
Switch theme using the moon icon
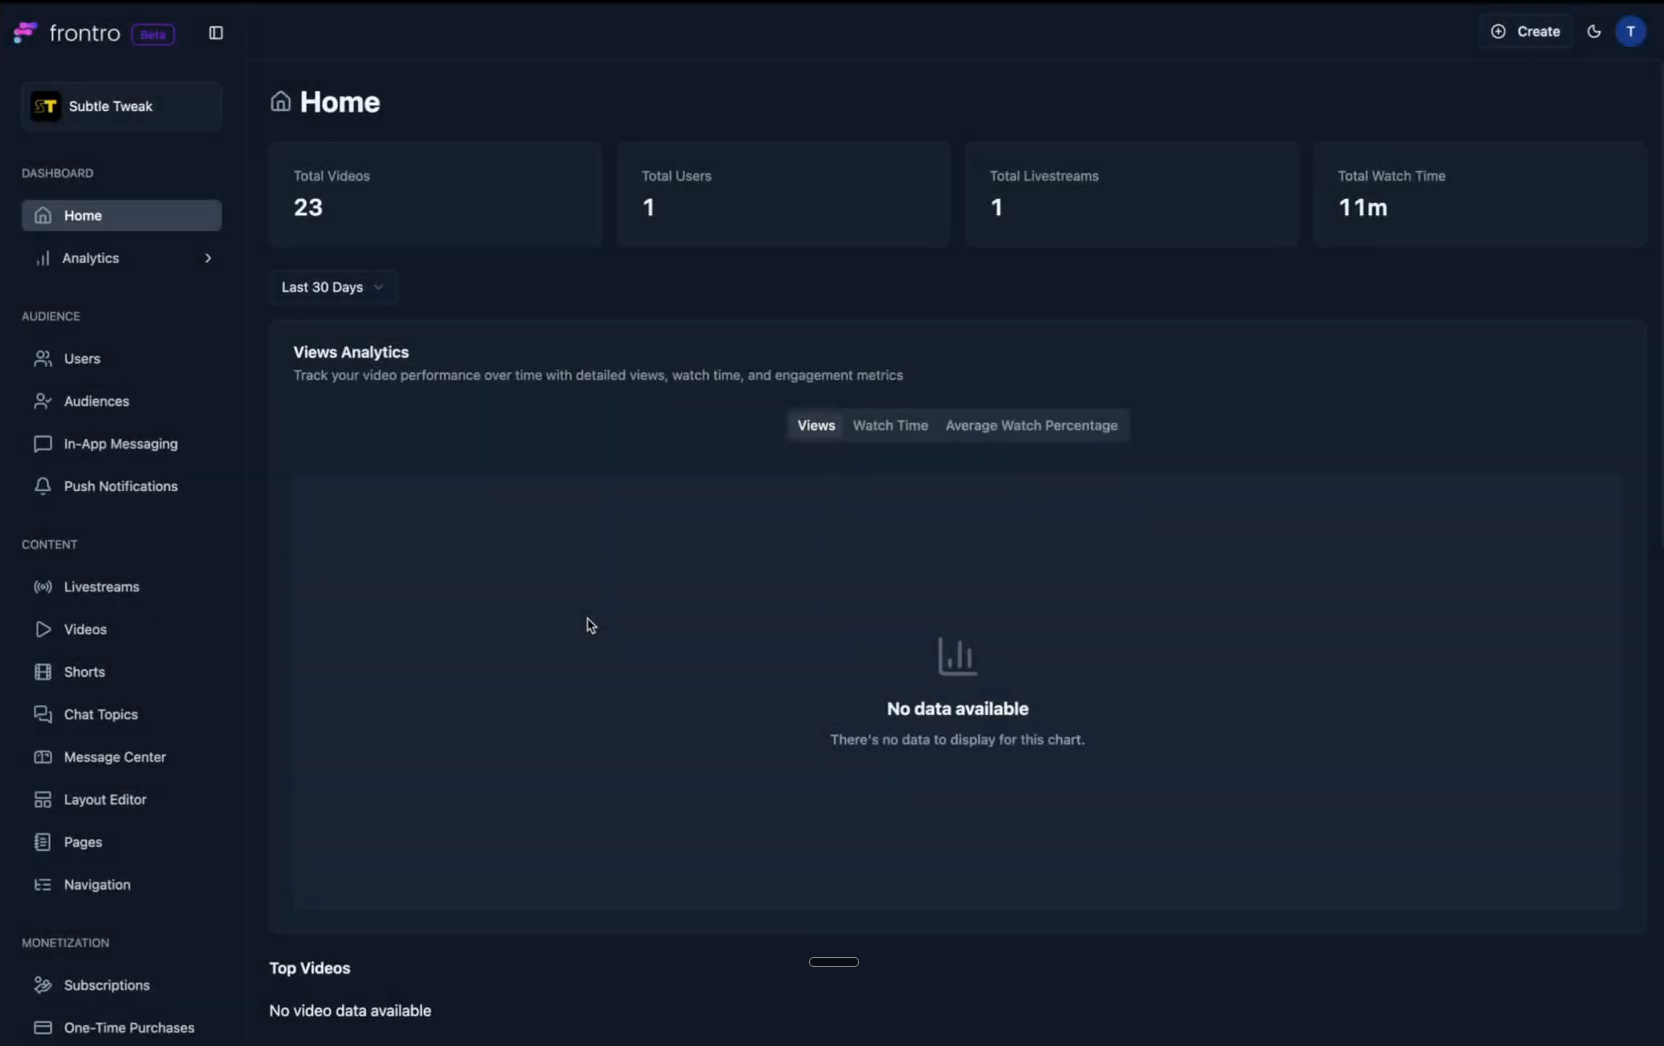point(1594,32)
